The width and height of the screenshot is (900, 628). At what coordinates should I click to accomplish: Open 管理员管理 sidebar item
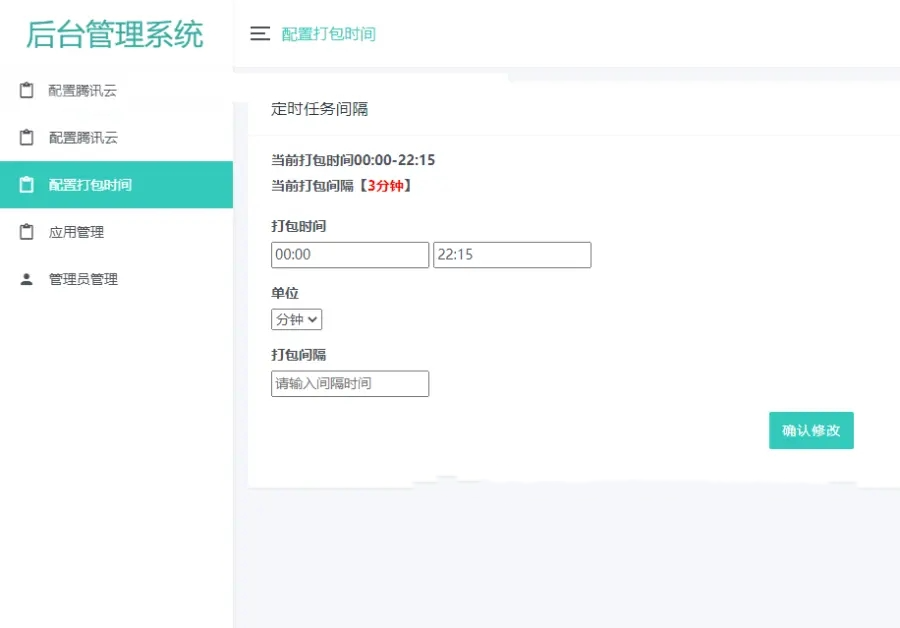tap(117, 279)
